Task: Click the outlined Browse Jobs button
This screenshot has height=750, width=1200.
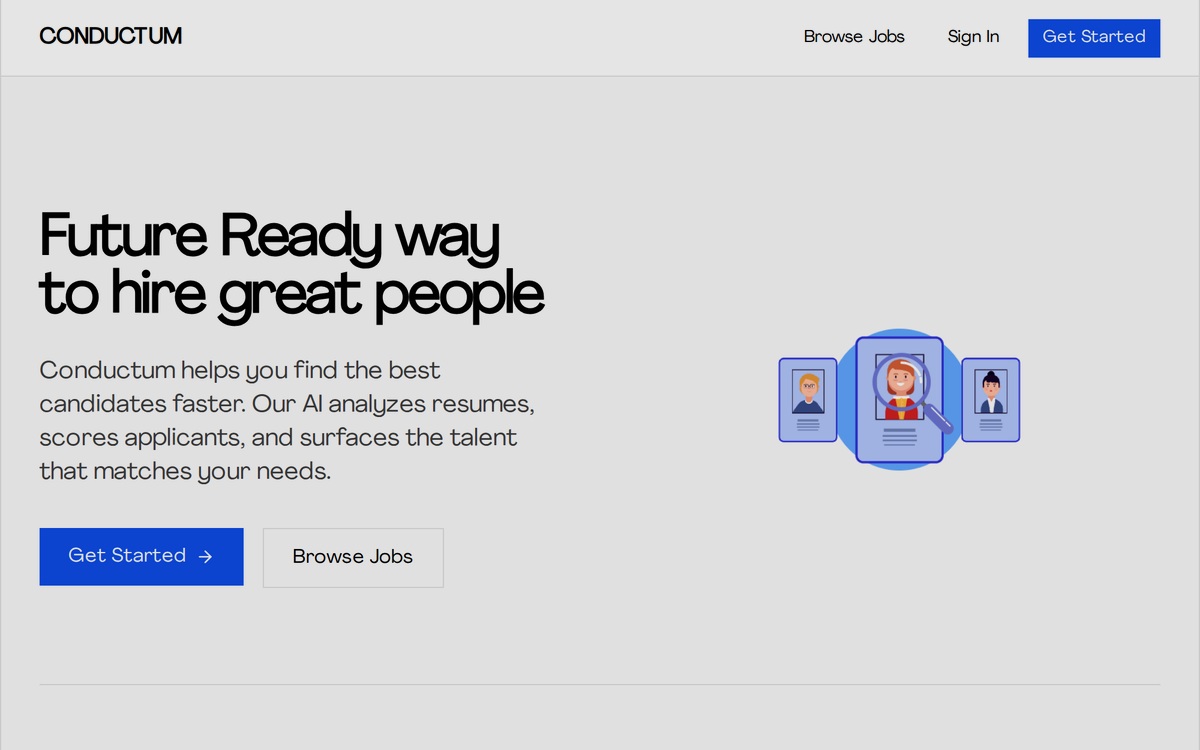Action: coord(353,557)
